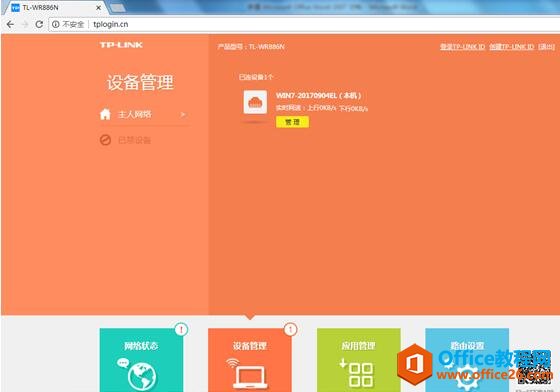Click the 设备管理 page heading
The width and height of the screenshot is (560, 392).
pyautogui.click(x=140, y=82)
